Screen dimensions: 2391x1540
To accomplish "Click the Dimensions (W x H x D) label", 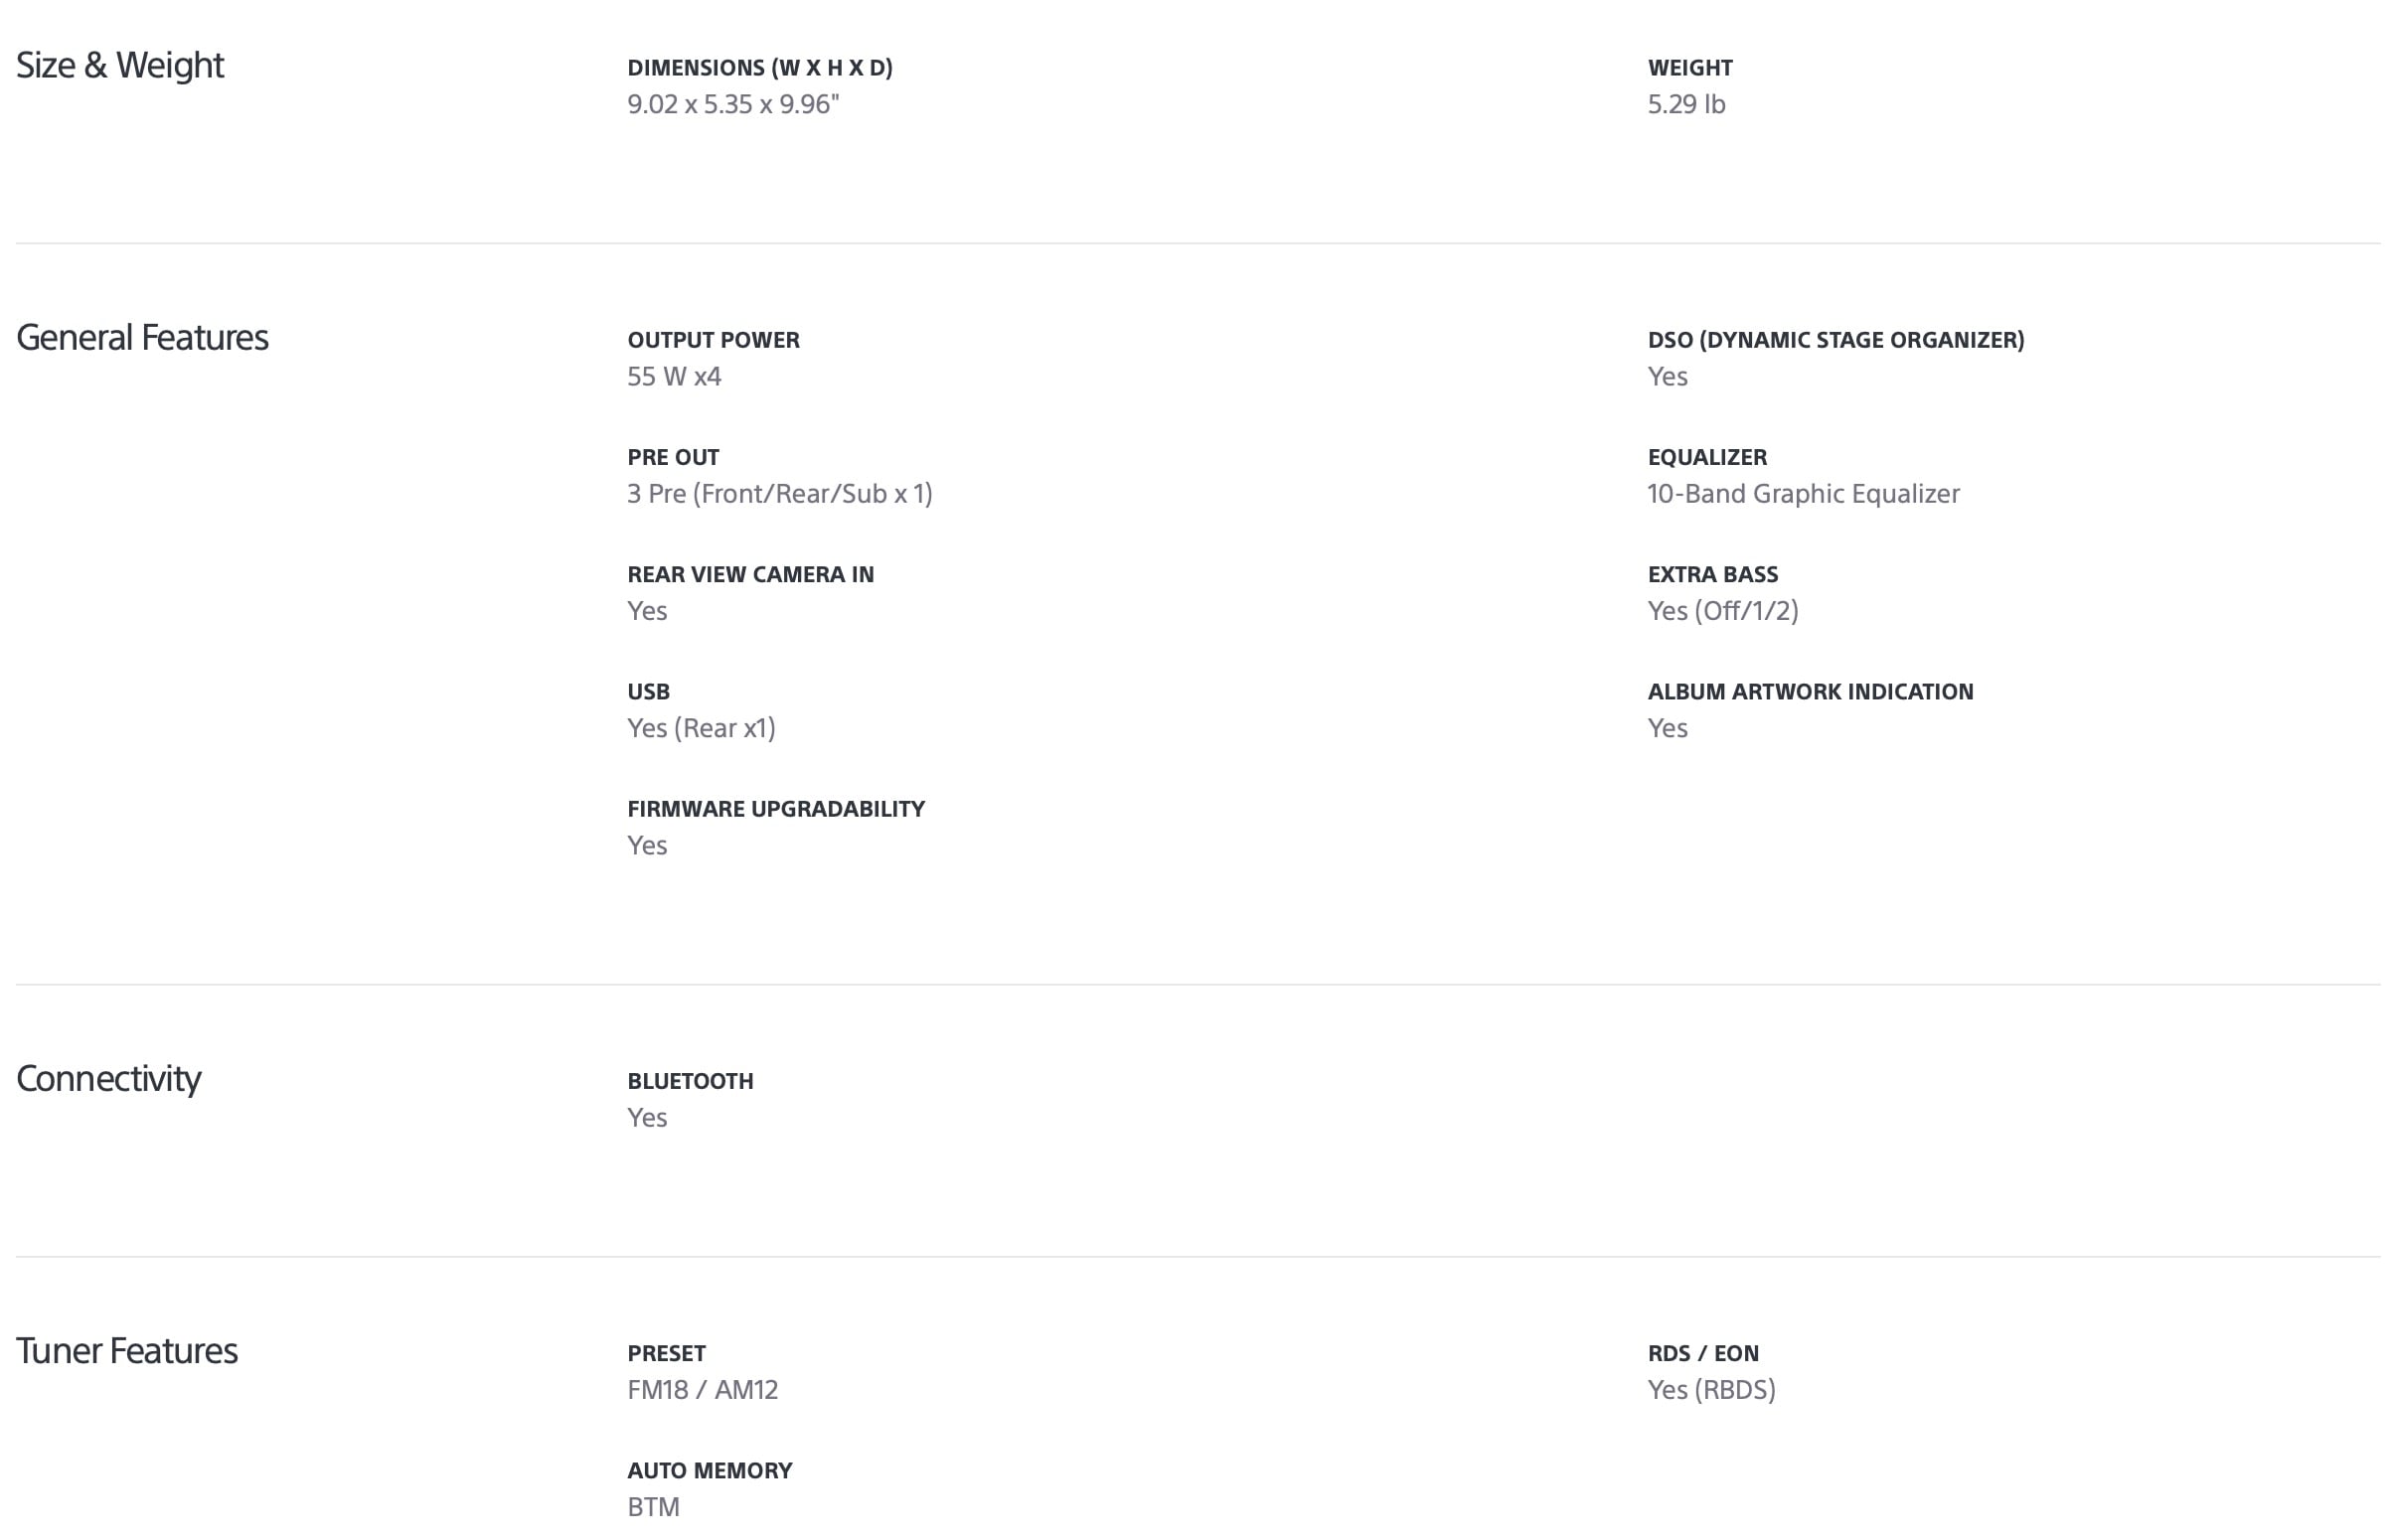I will click(x=760, y=68).
